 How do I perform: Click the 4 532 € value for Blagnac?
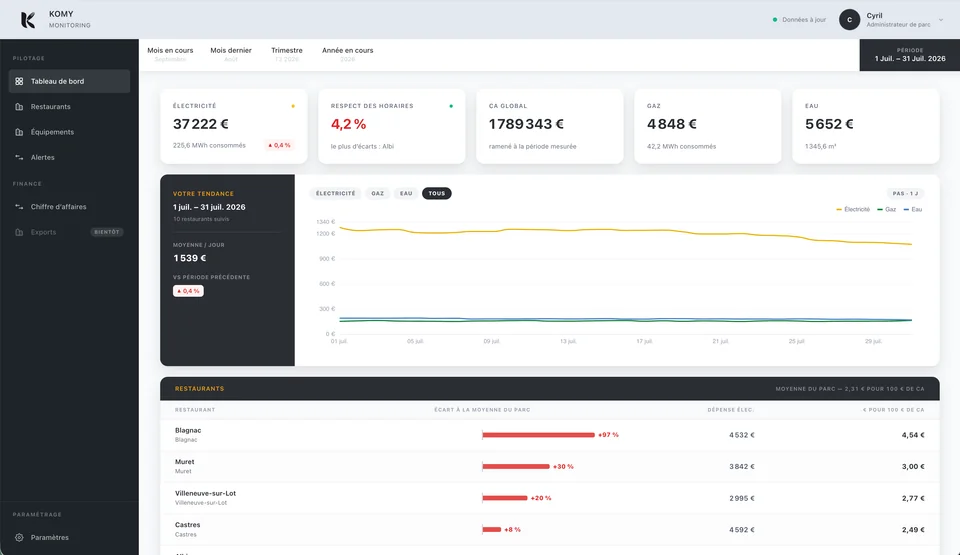pos(741,435)
